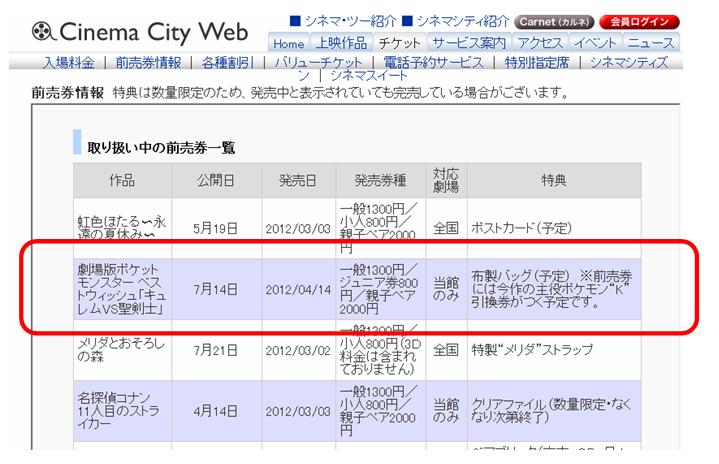
Task: Switch to the アクセス tab
Action: tap(540, 43)
